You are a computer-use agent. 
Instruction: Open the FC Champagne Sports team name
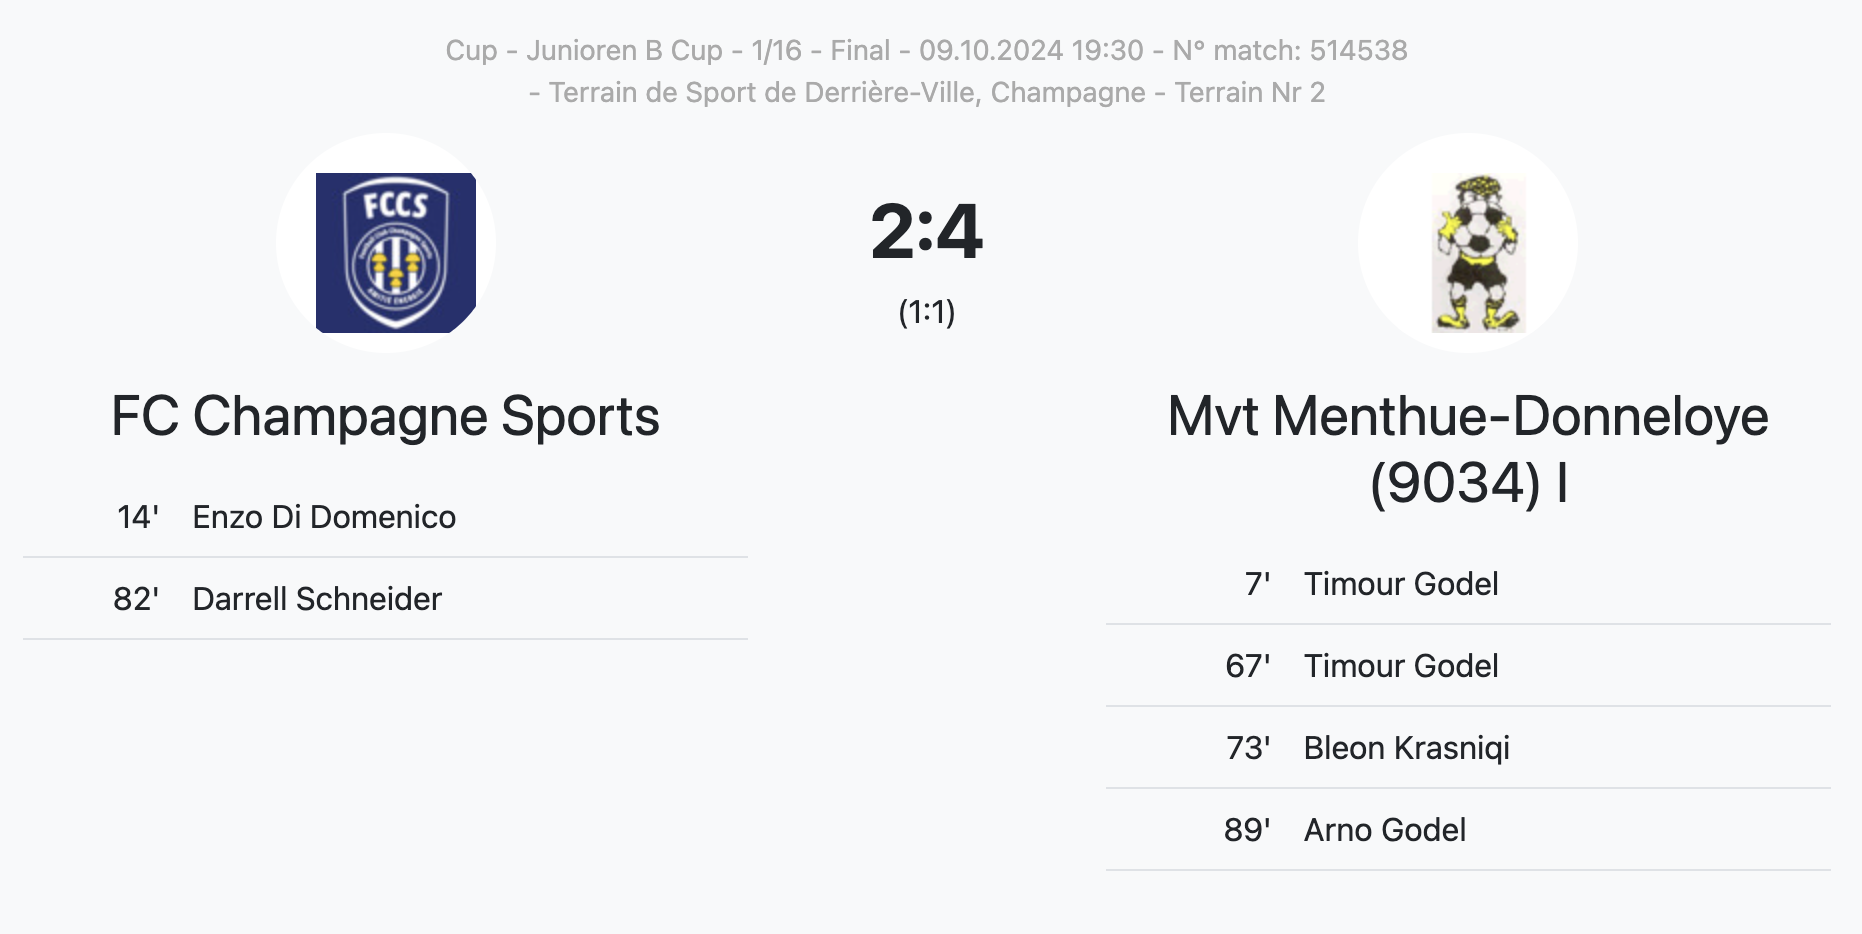[x=385, y=416]
